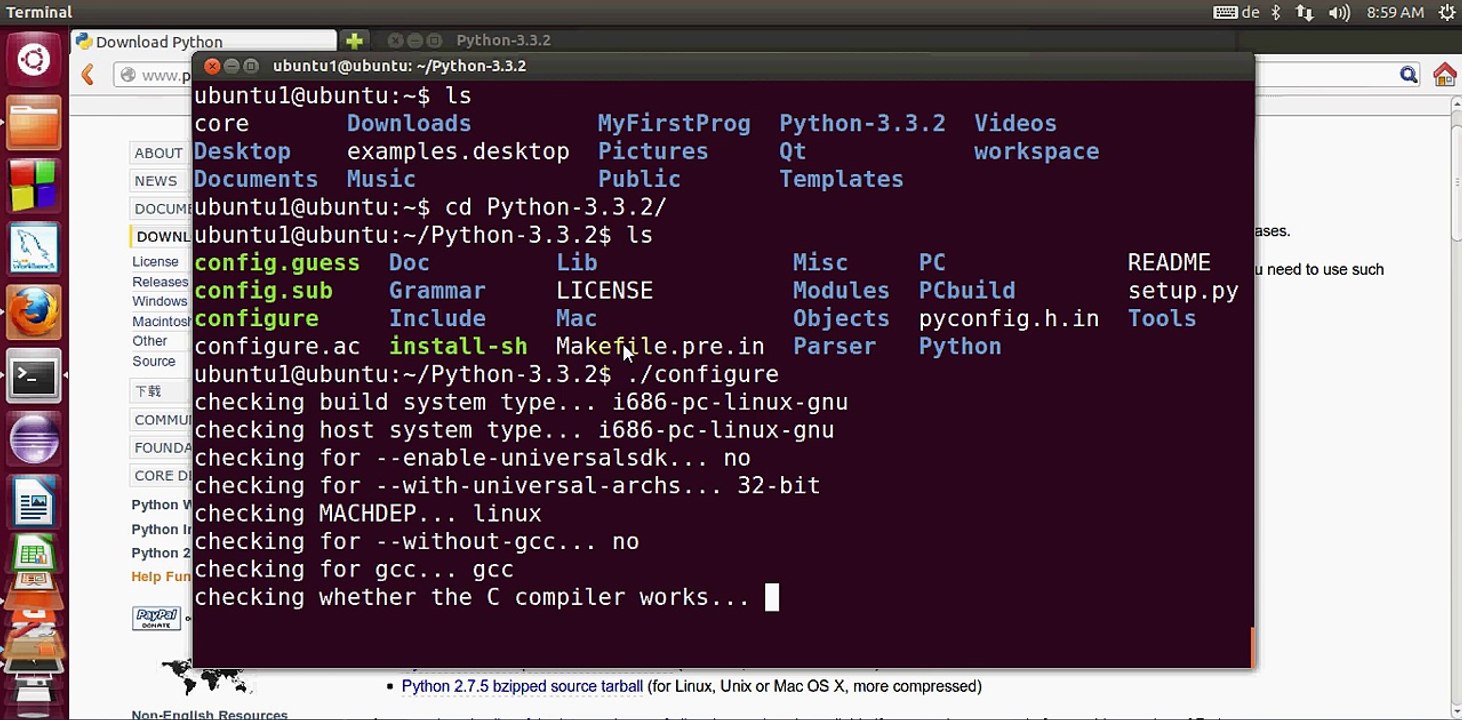Open the Releases link in the sidebar
This screenshot has height=720, width=1462.
(160, 282)
